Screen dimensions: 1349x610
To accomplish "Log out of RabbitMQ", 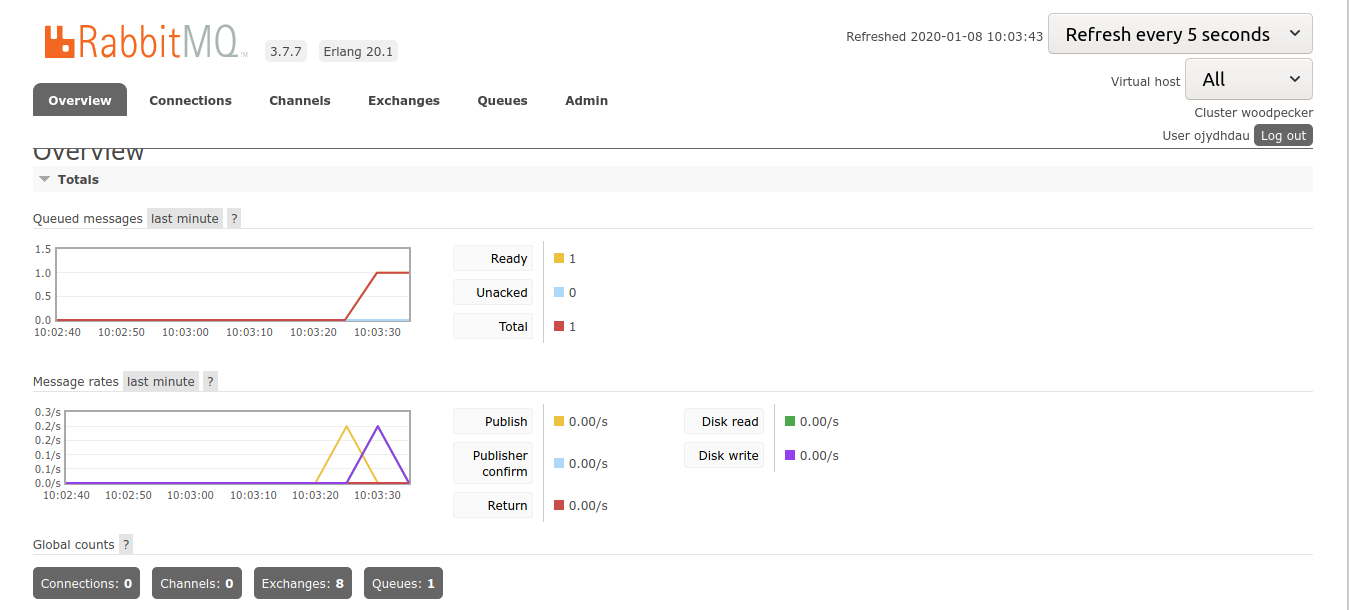I will click(1283, 135).
